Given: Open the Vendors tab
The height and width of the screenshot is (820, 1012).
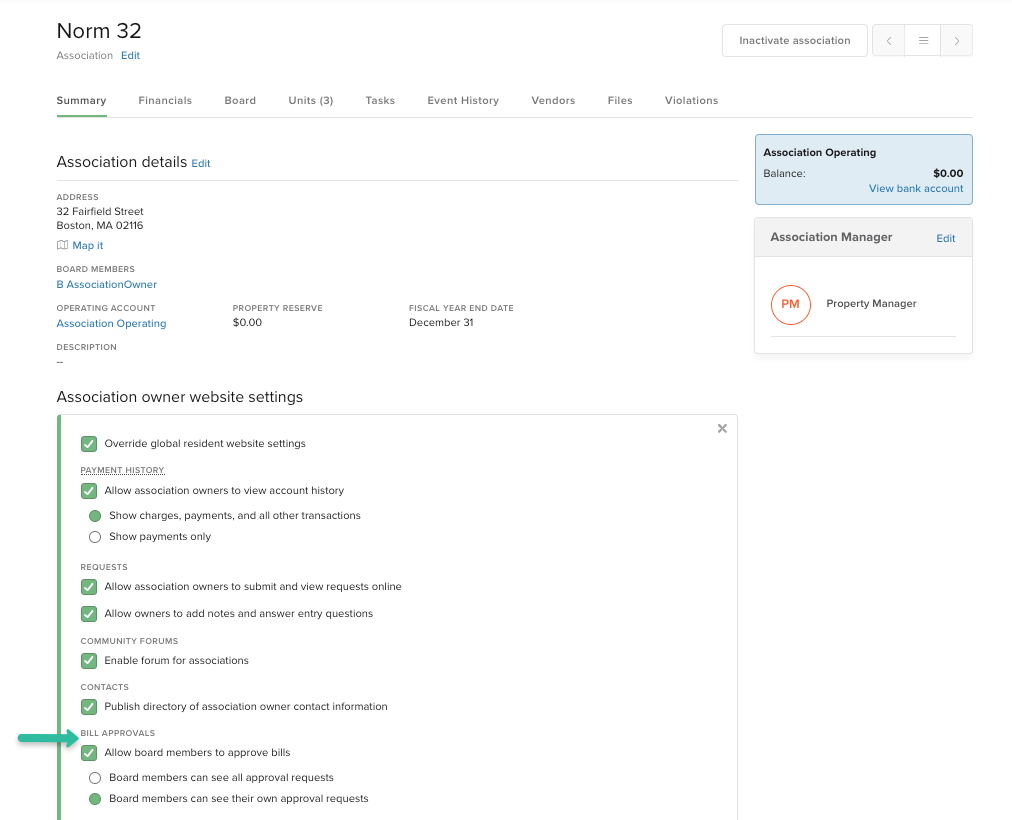Looking at the screenshot, I should coord(553,101).
